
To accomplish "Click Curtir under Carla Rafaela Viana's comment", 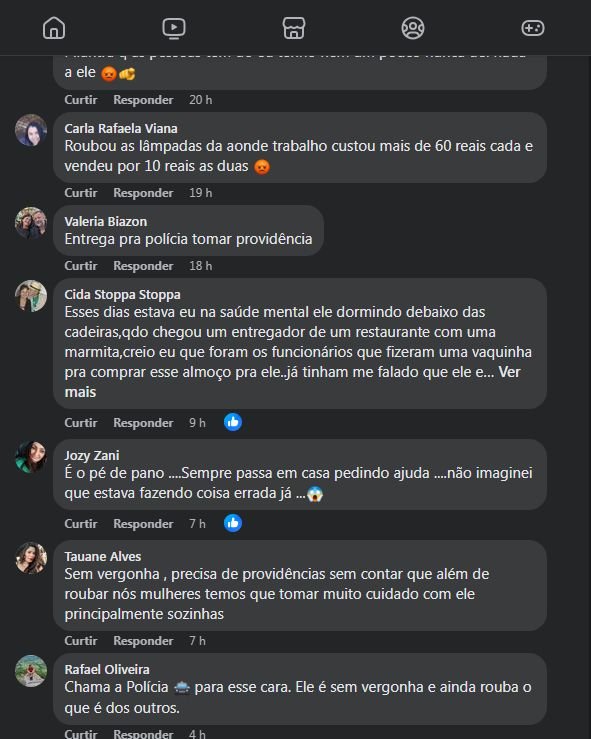I will coord(81,193).
